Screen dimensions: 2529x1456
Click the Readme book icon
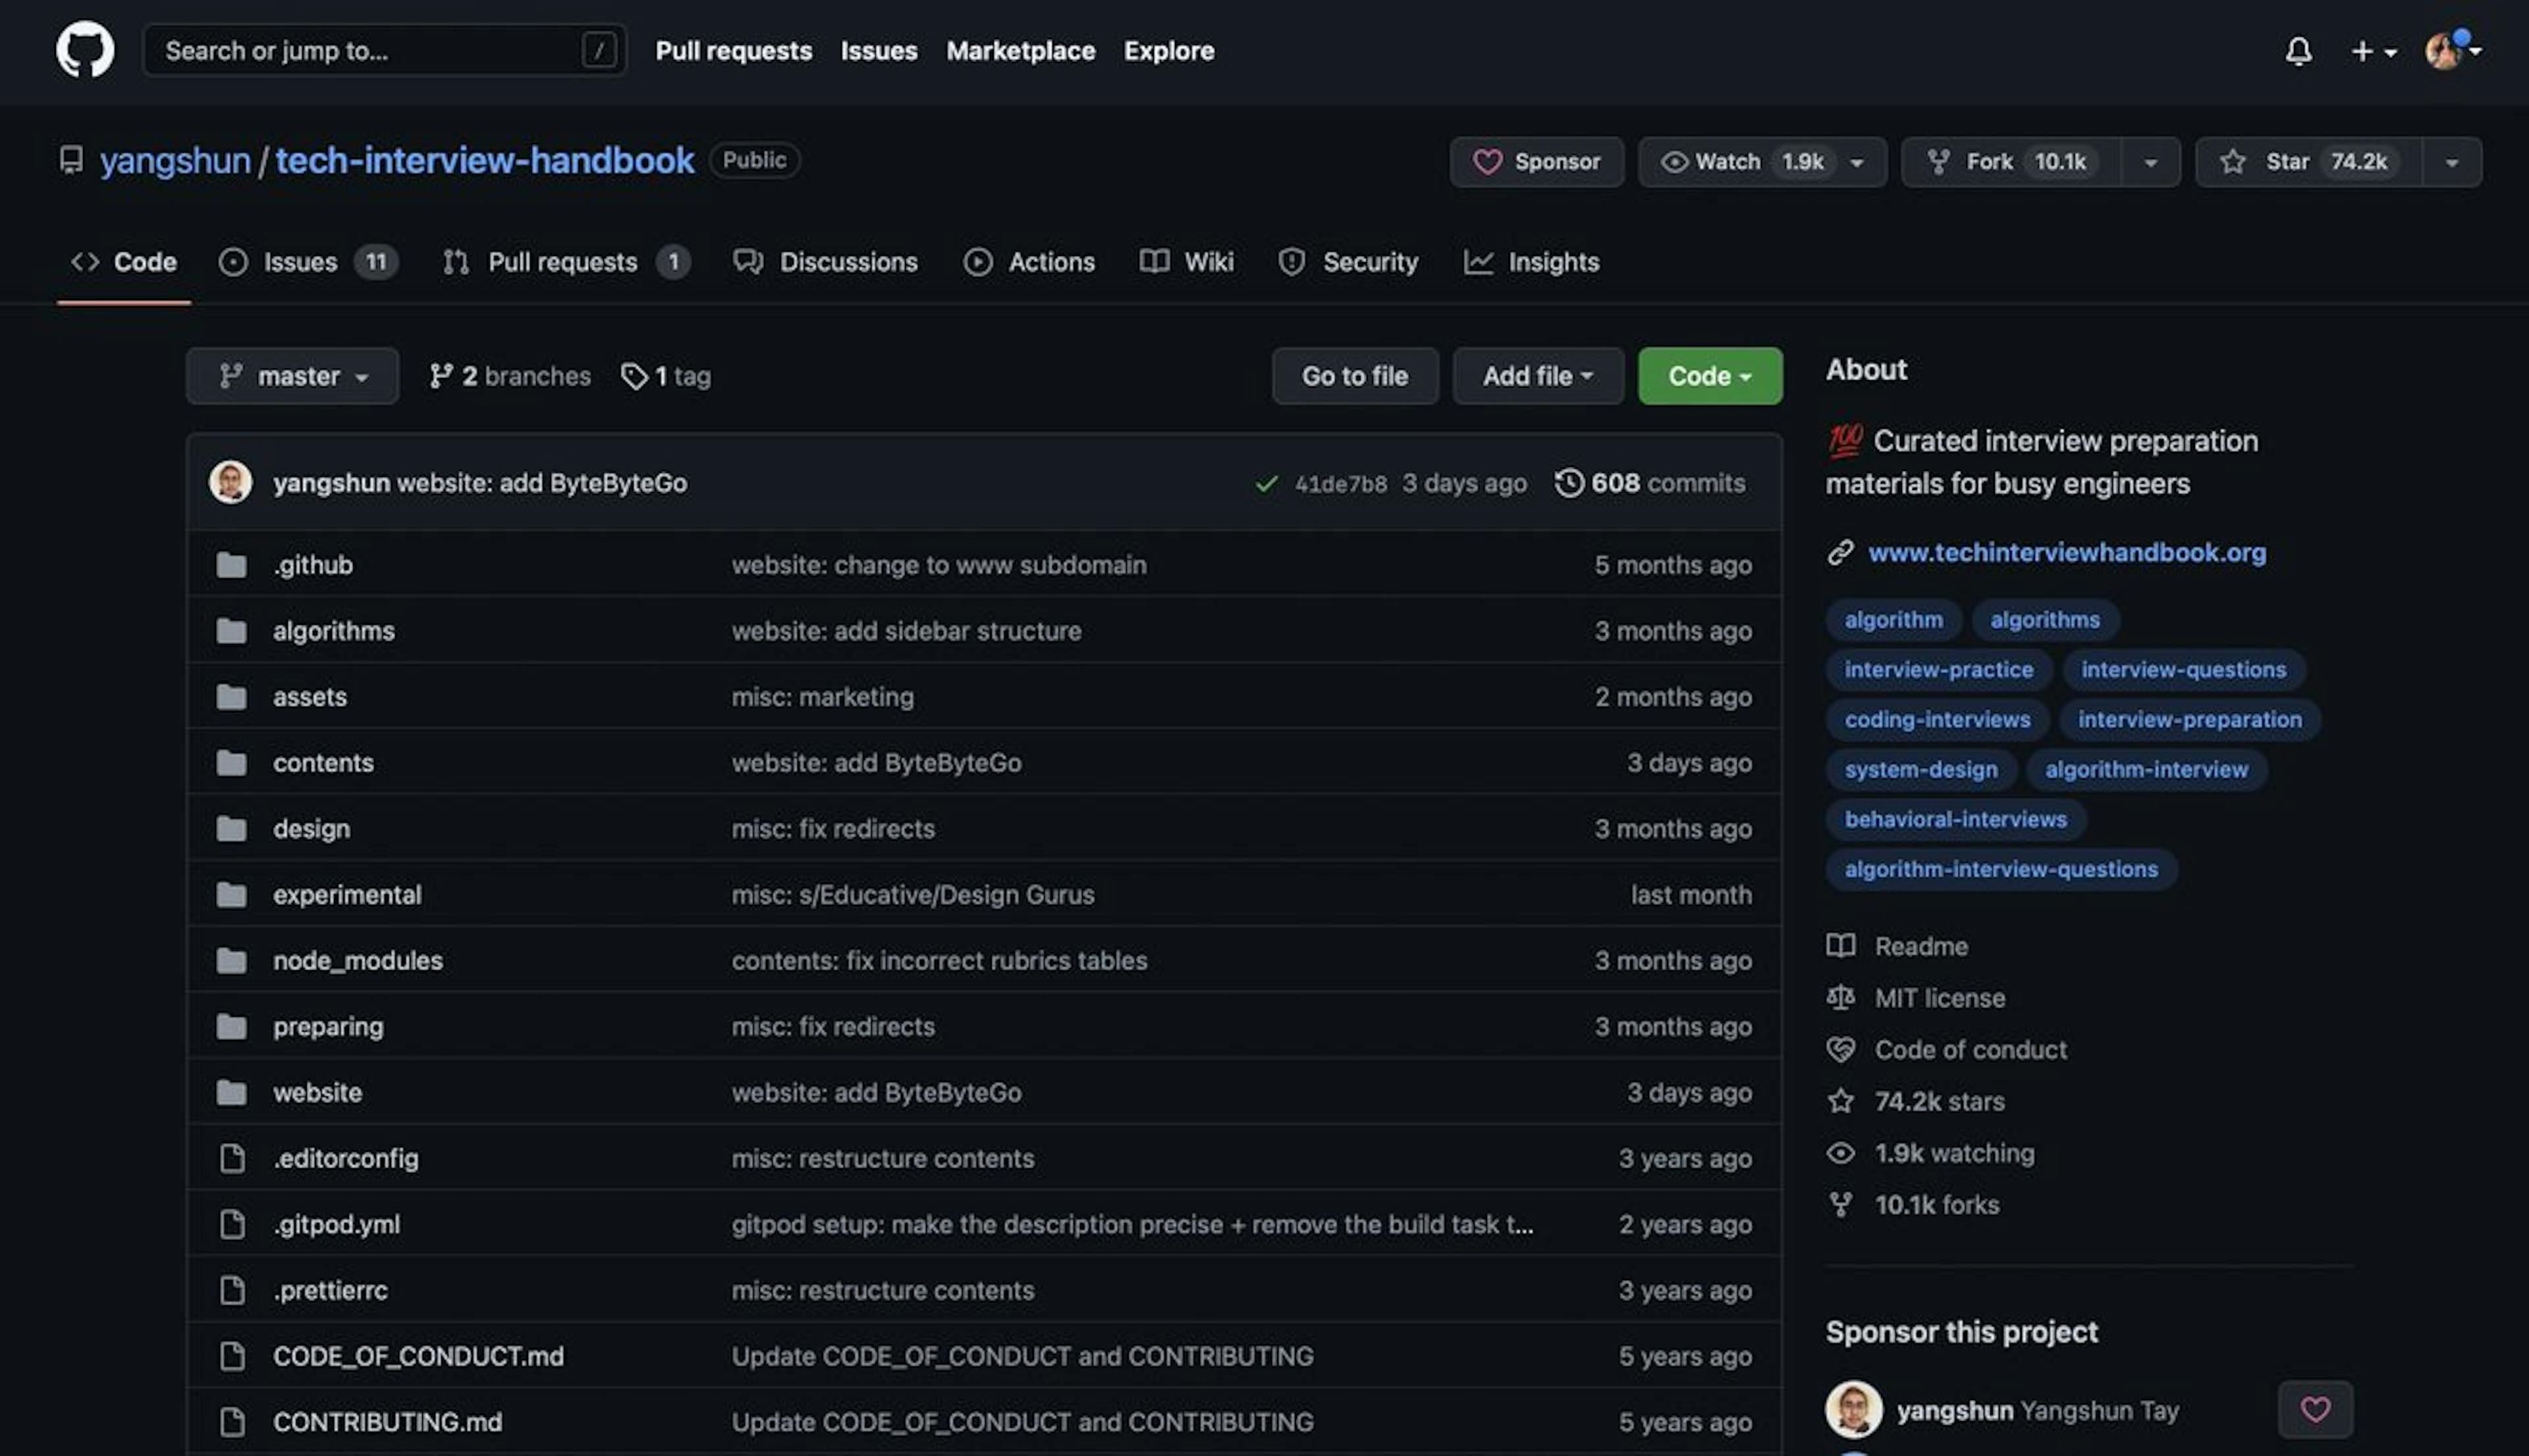(x=1841, y=946)
